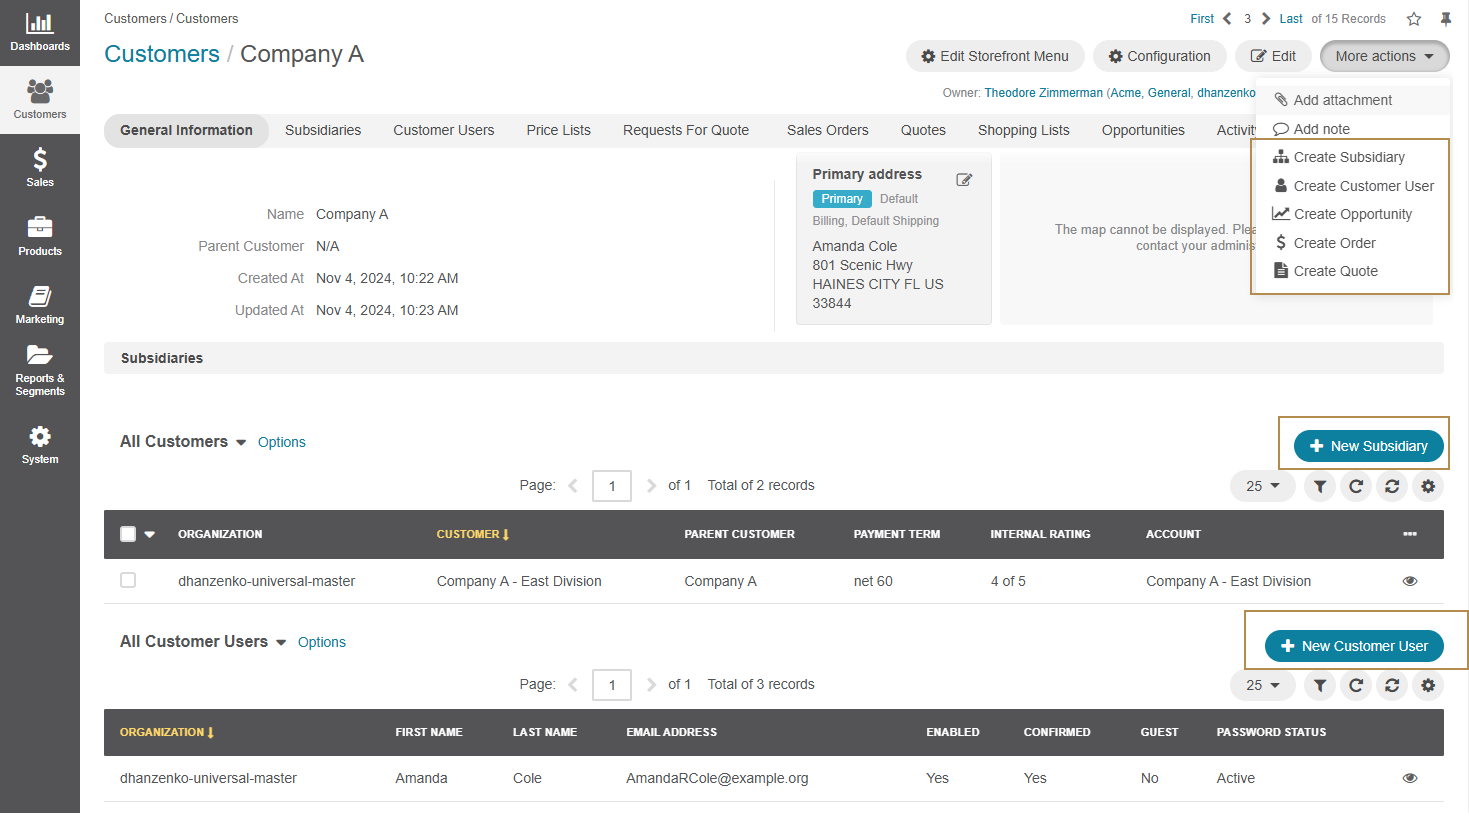Switch to the Price Lists tab
This screenshot has width=1469, height=827.
pos(558,130)
